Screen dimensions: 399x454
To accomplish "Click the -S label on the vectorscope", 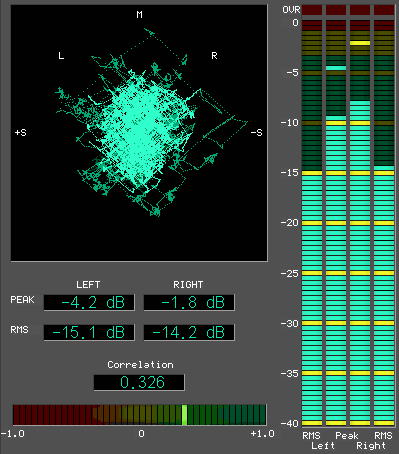I will pyautogui.click(x=256, y=133).
